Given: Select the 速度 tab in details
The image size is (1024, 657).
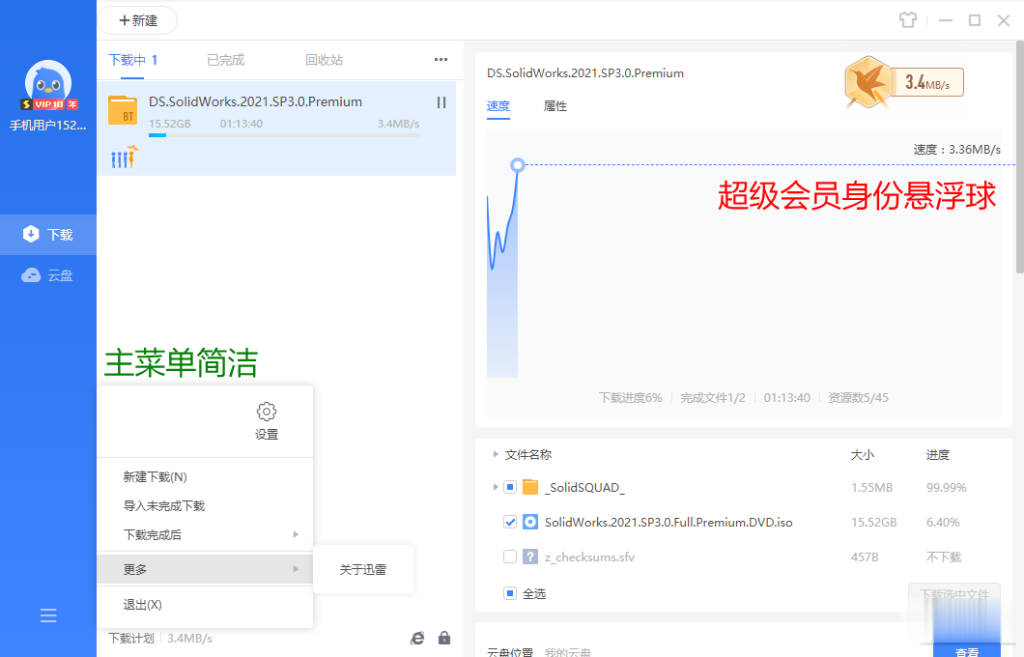Looking at the screenshot, I should [x=498, y=106].
